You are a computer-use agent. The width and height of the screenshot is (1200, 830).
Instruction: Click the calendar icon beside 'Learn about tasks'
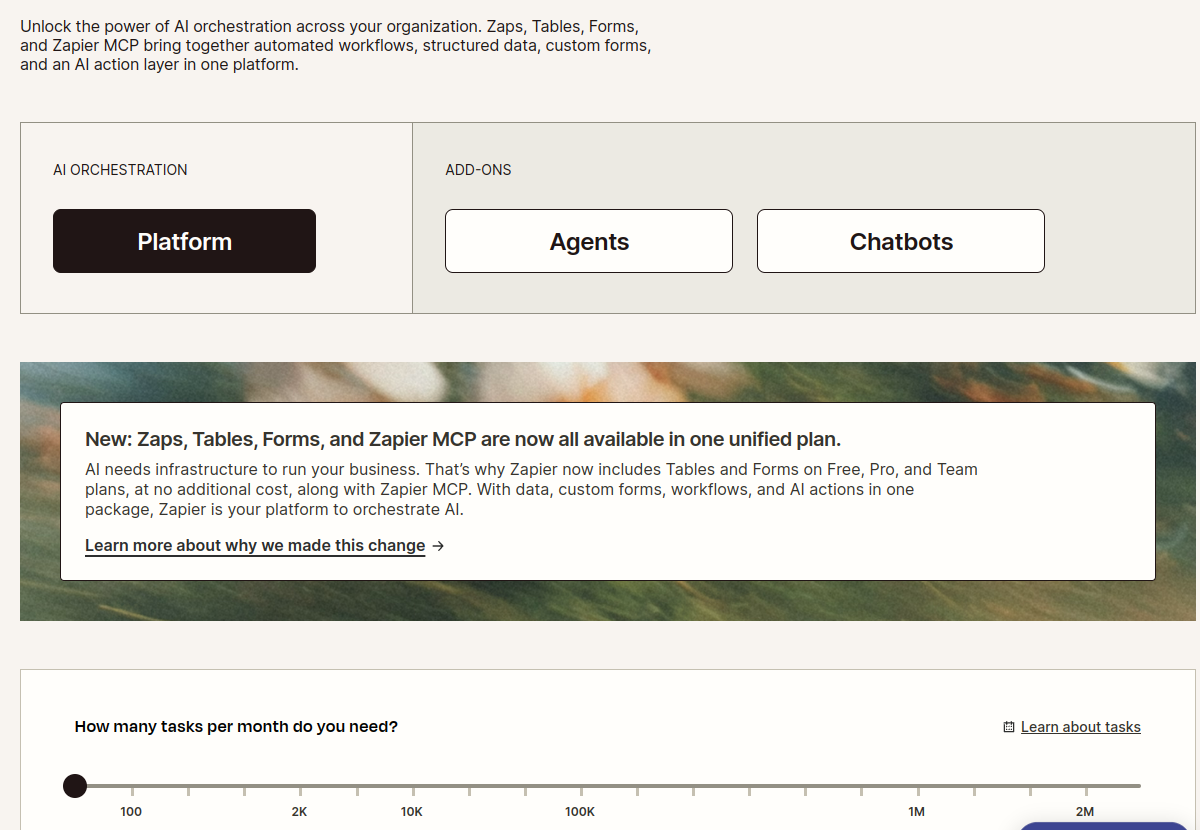1009,727
